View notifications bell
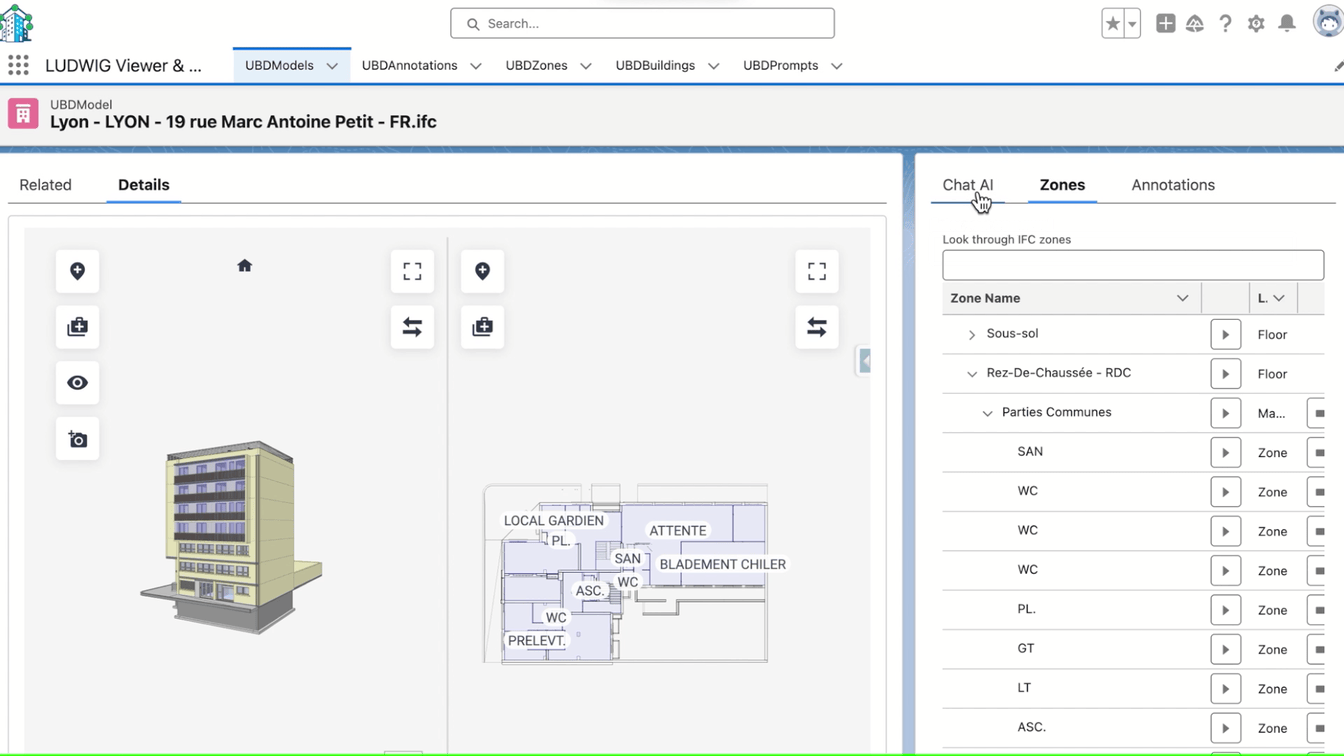 (x=1287, y=24)
